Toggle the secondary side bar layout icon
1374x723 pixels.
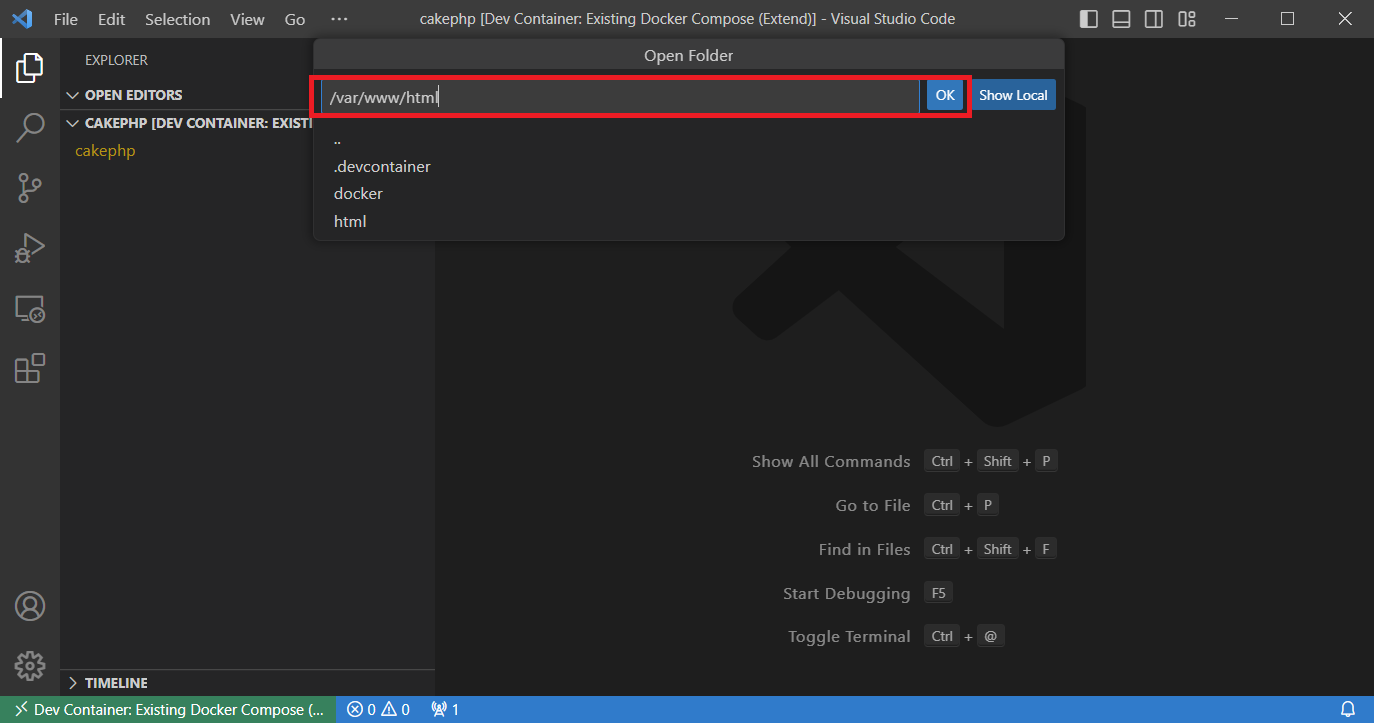[1153, 18]
